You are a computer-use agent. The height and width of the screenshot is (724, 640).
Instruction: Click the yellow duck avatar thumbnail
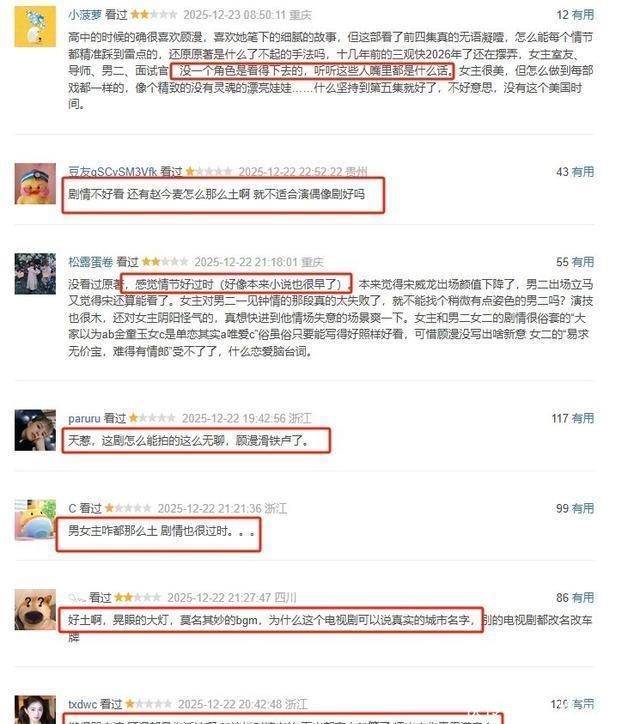click(x=35, y=184)
